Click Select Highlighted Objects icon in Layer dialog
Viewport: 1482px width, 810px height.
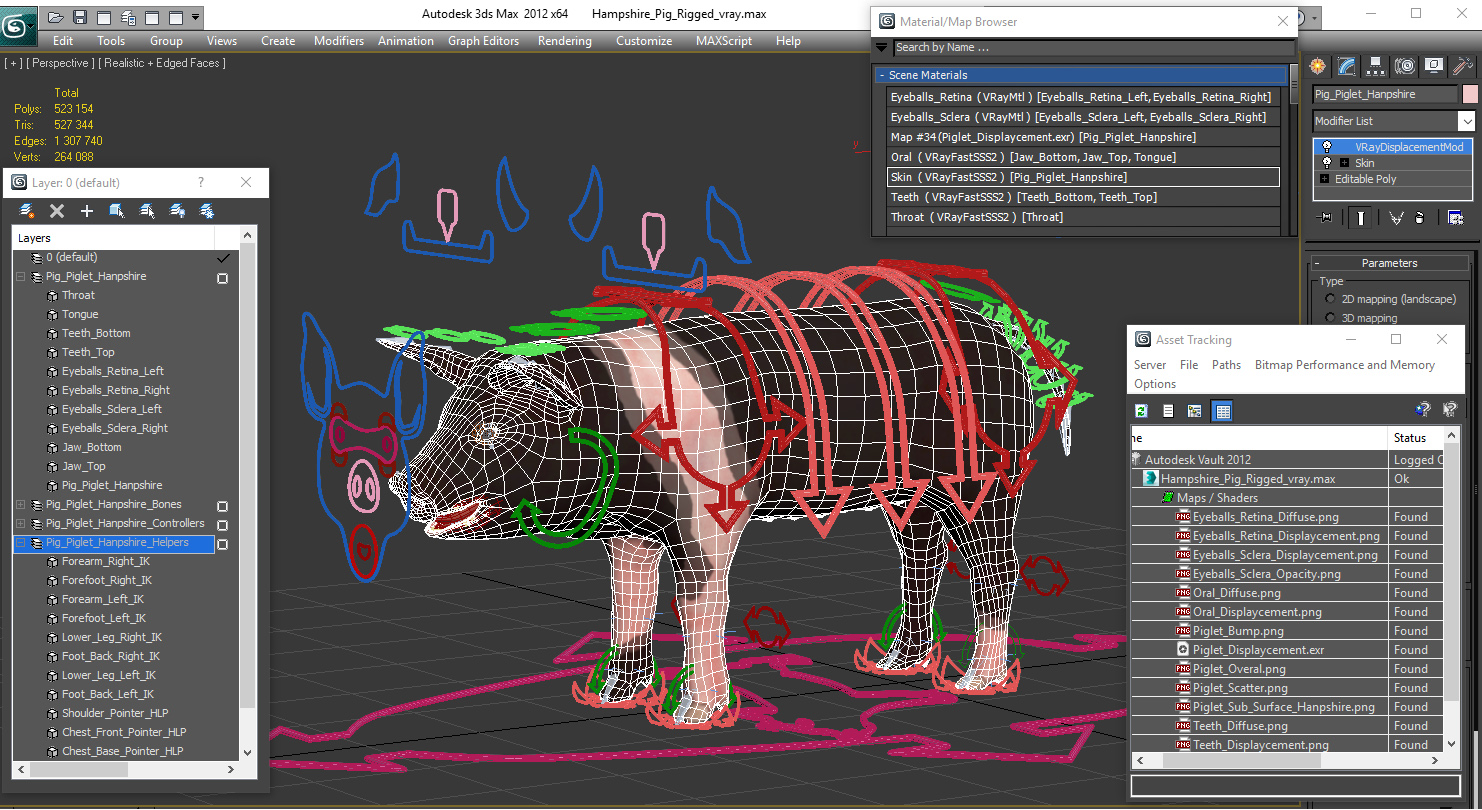(x=117, y=211)
